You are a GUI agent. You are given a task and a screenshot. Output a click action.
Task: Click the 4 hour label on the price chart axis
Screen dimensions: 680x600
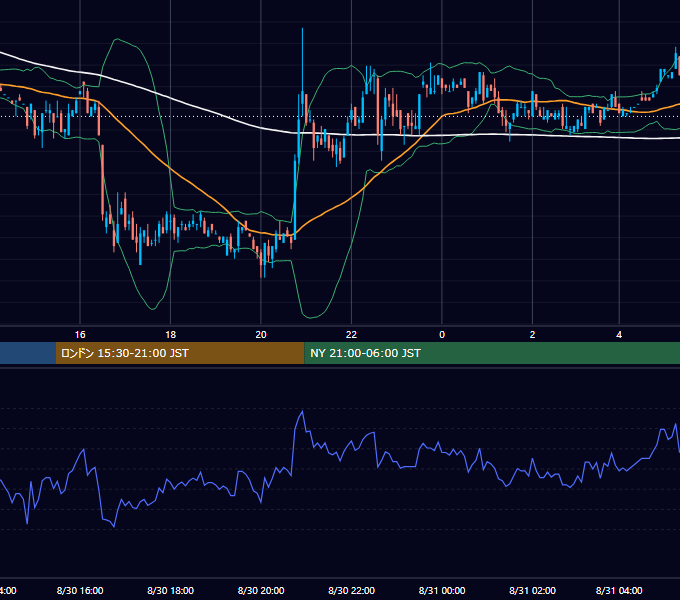click(x=619, y=335)
